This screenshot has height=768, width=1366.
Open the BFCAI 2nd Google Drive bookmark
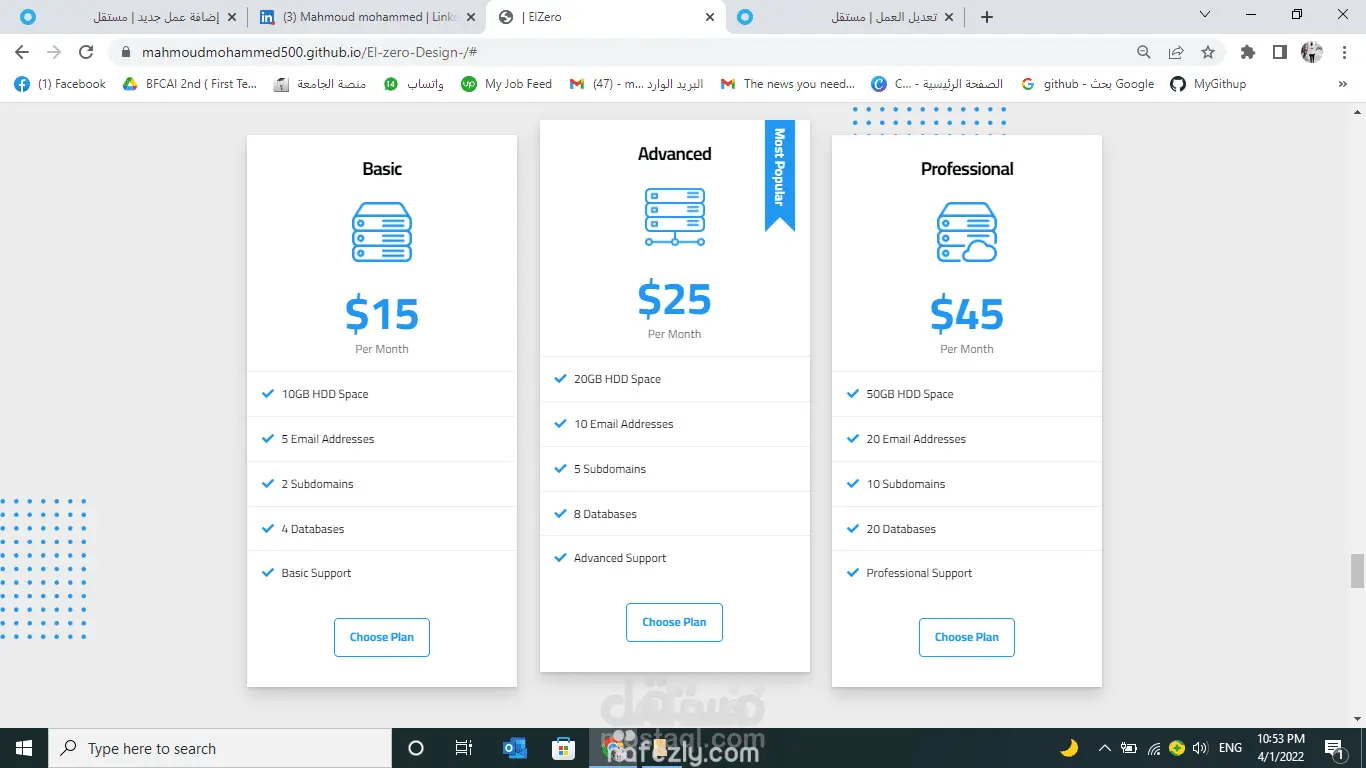click(190, 84)
